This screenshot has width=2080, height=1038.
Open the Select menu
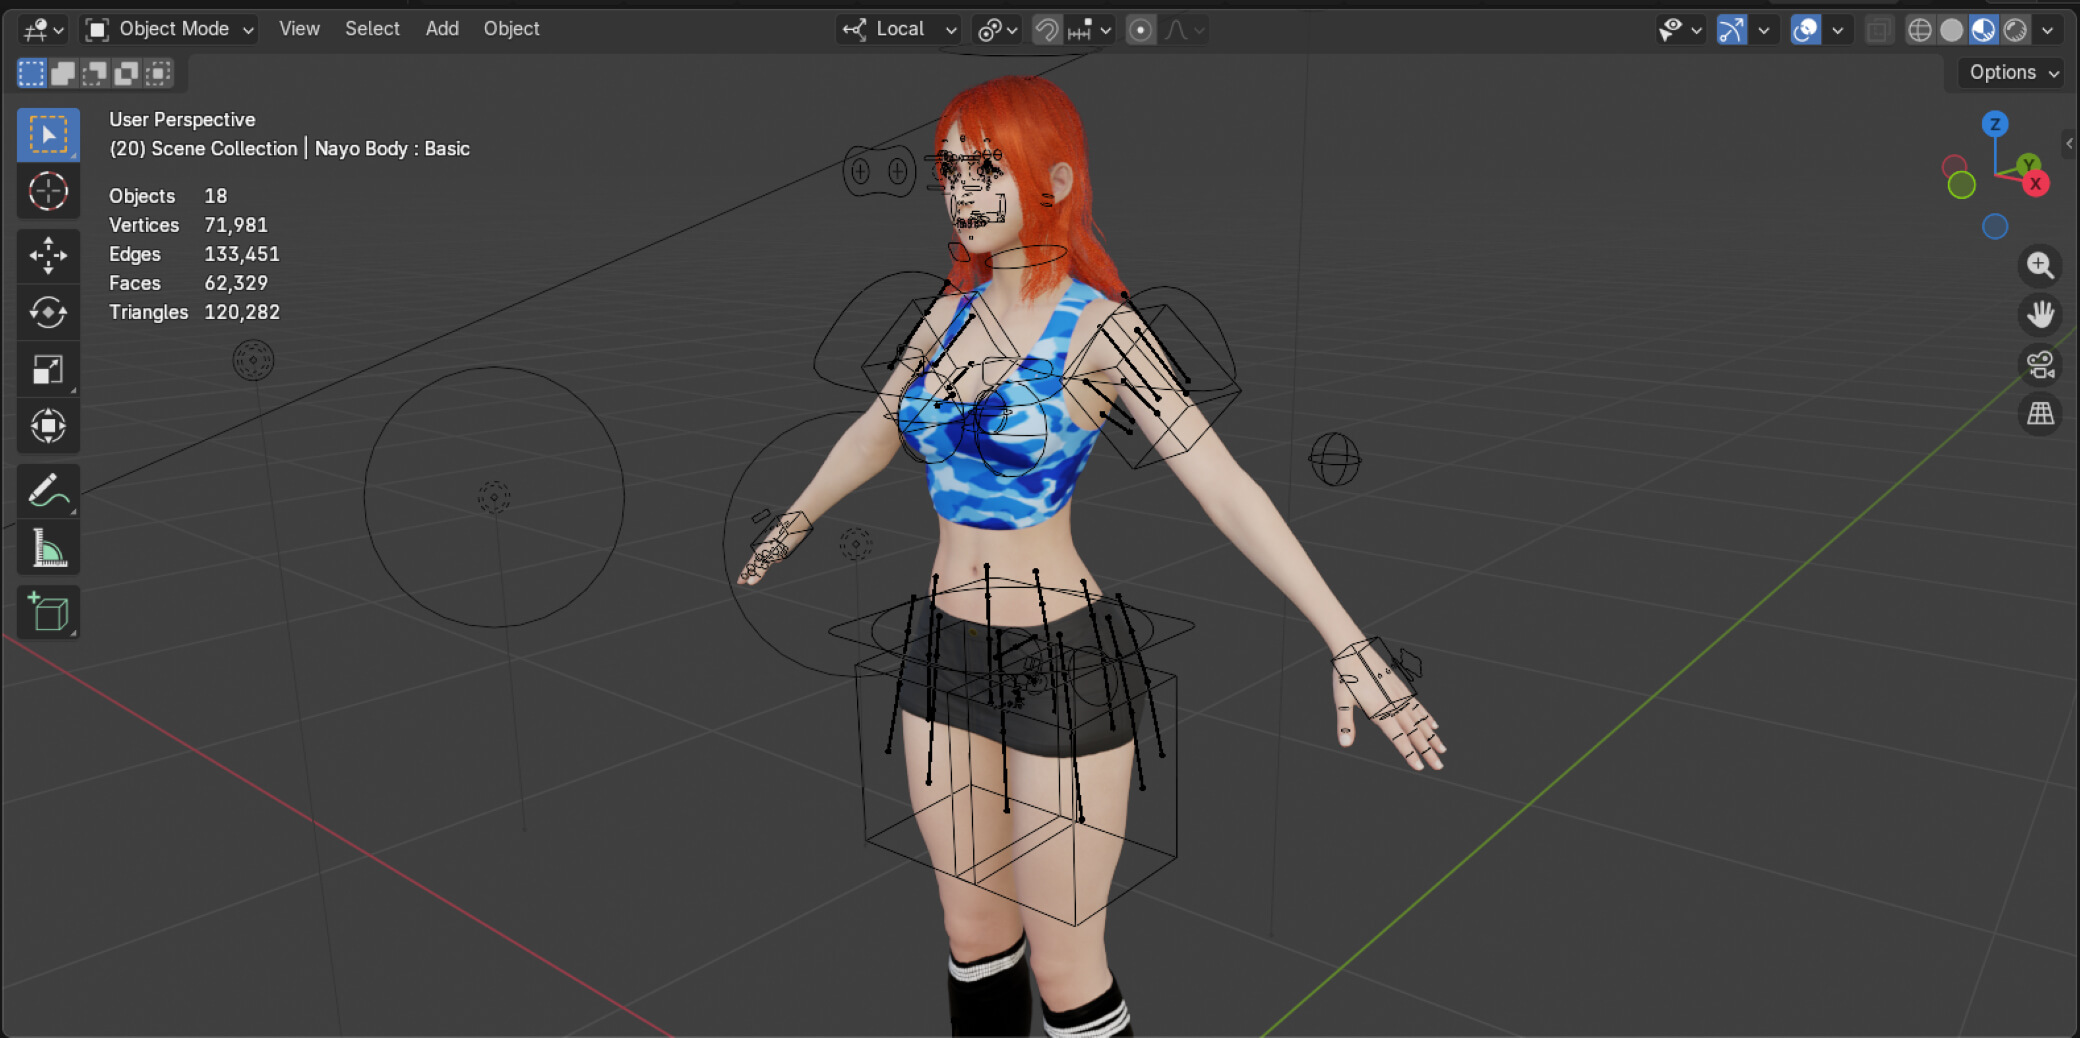[x=372, y=29]
